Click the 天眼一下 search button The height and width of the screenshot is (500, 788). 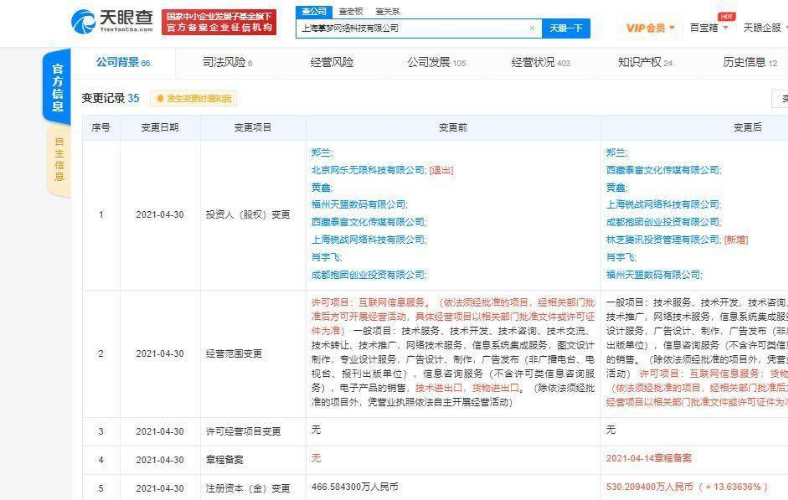pos(566,28)
